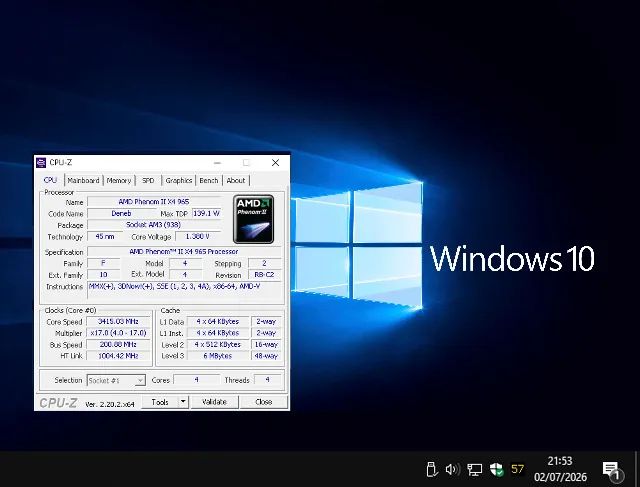This screenshot has height=487, width=640.
Task: Open the network tray icon
Action: (474, 469)
